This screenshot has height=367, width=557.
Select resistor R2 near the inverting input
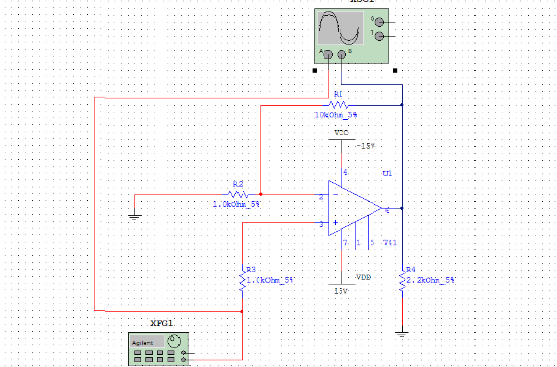[x=238, y=194]
